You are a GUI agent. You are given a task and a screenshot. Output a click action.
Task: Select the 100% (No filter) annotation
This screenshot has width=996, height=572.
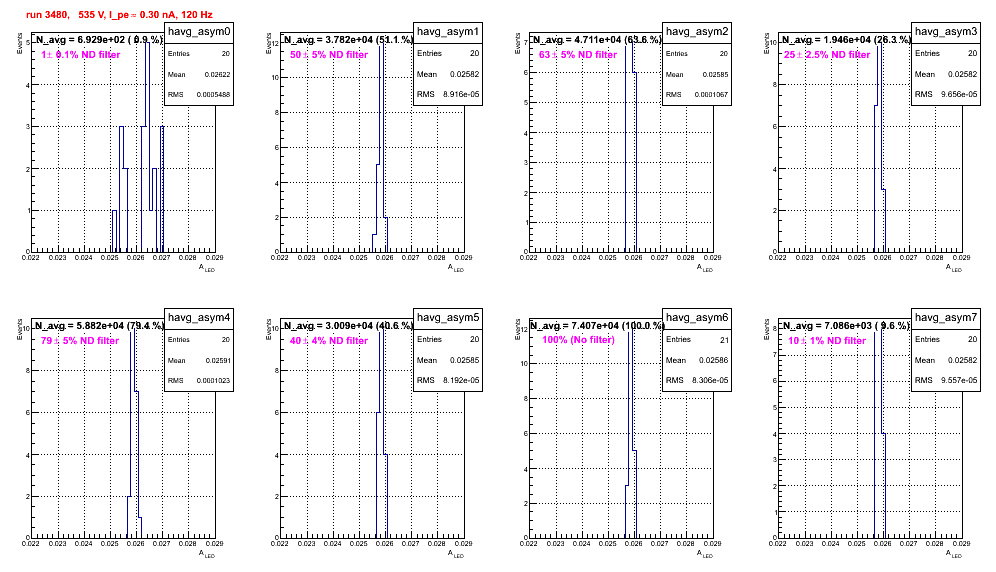[579, 340]
